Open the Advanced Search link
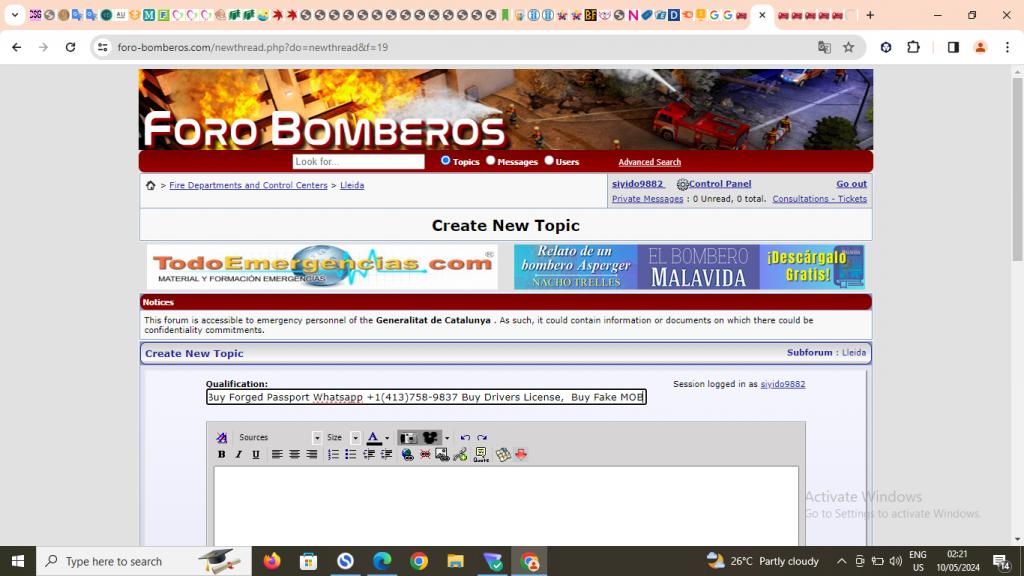The width and height of the screenshot is (1024, 576). [x=650, y=162]
